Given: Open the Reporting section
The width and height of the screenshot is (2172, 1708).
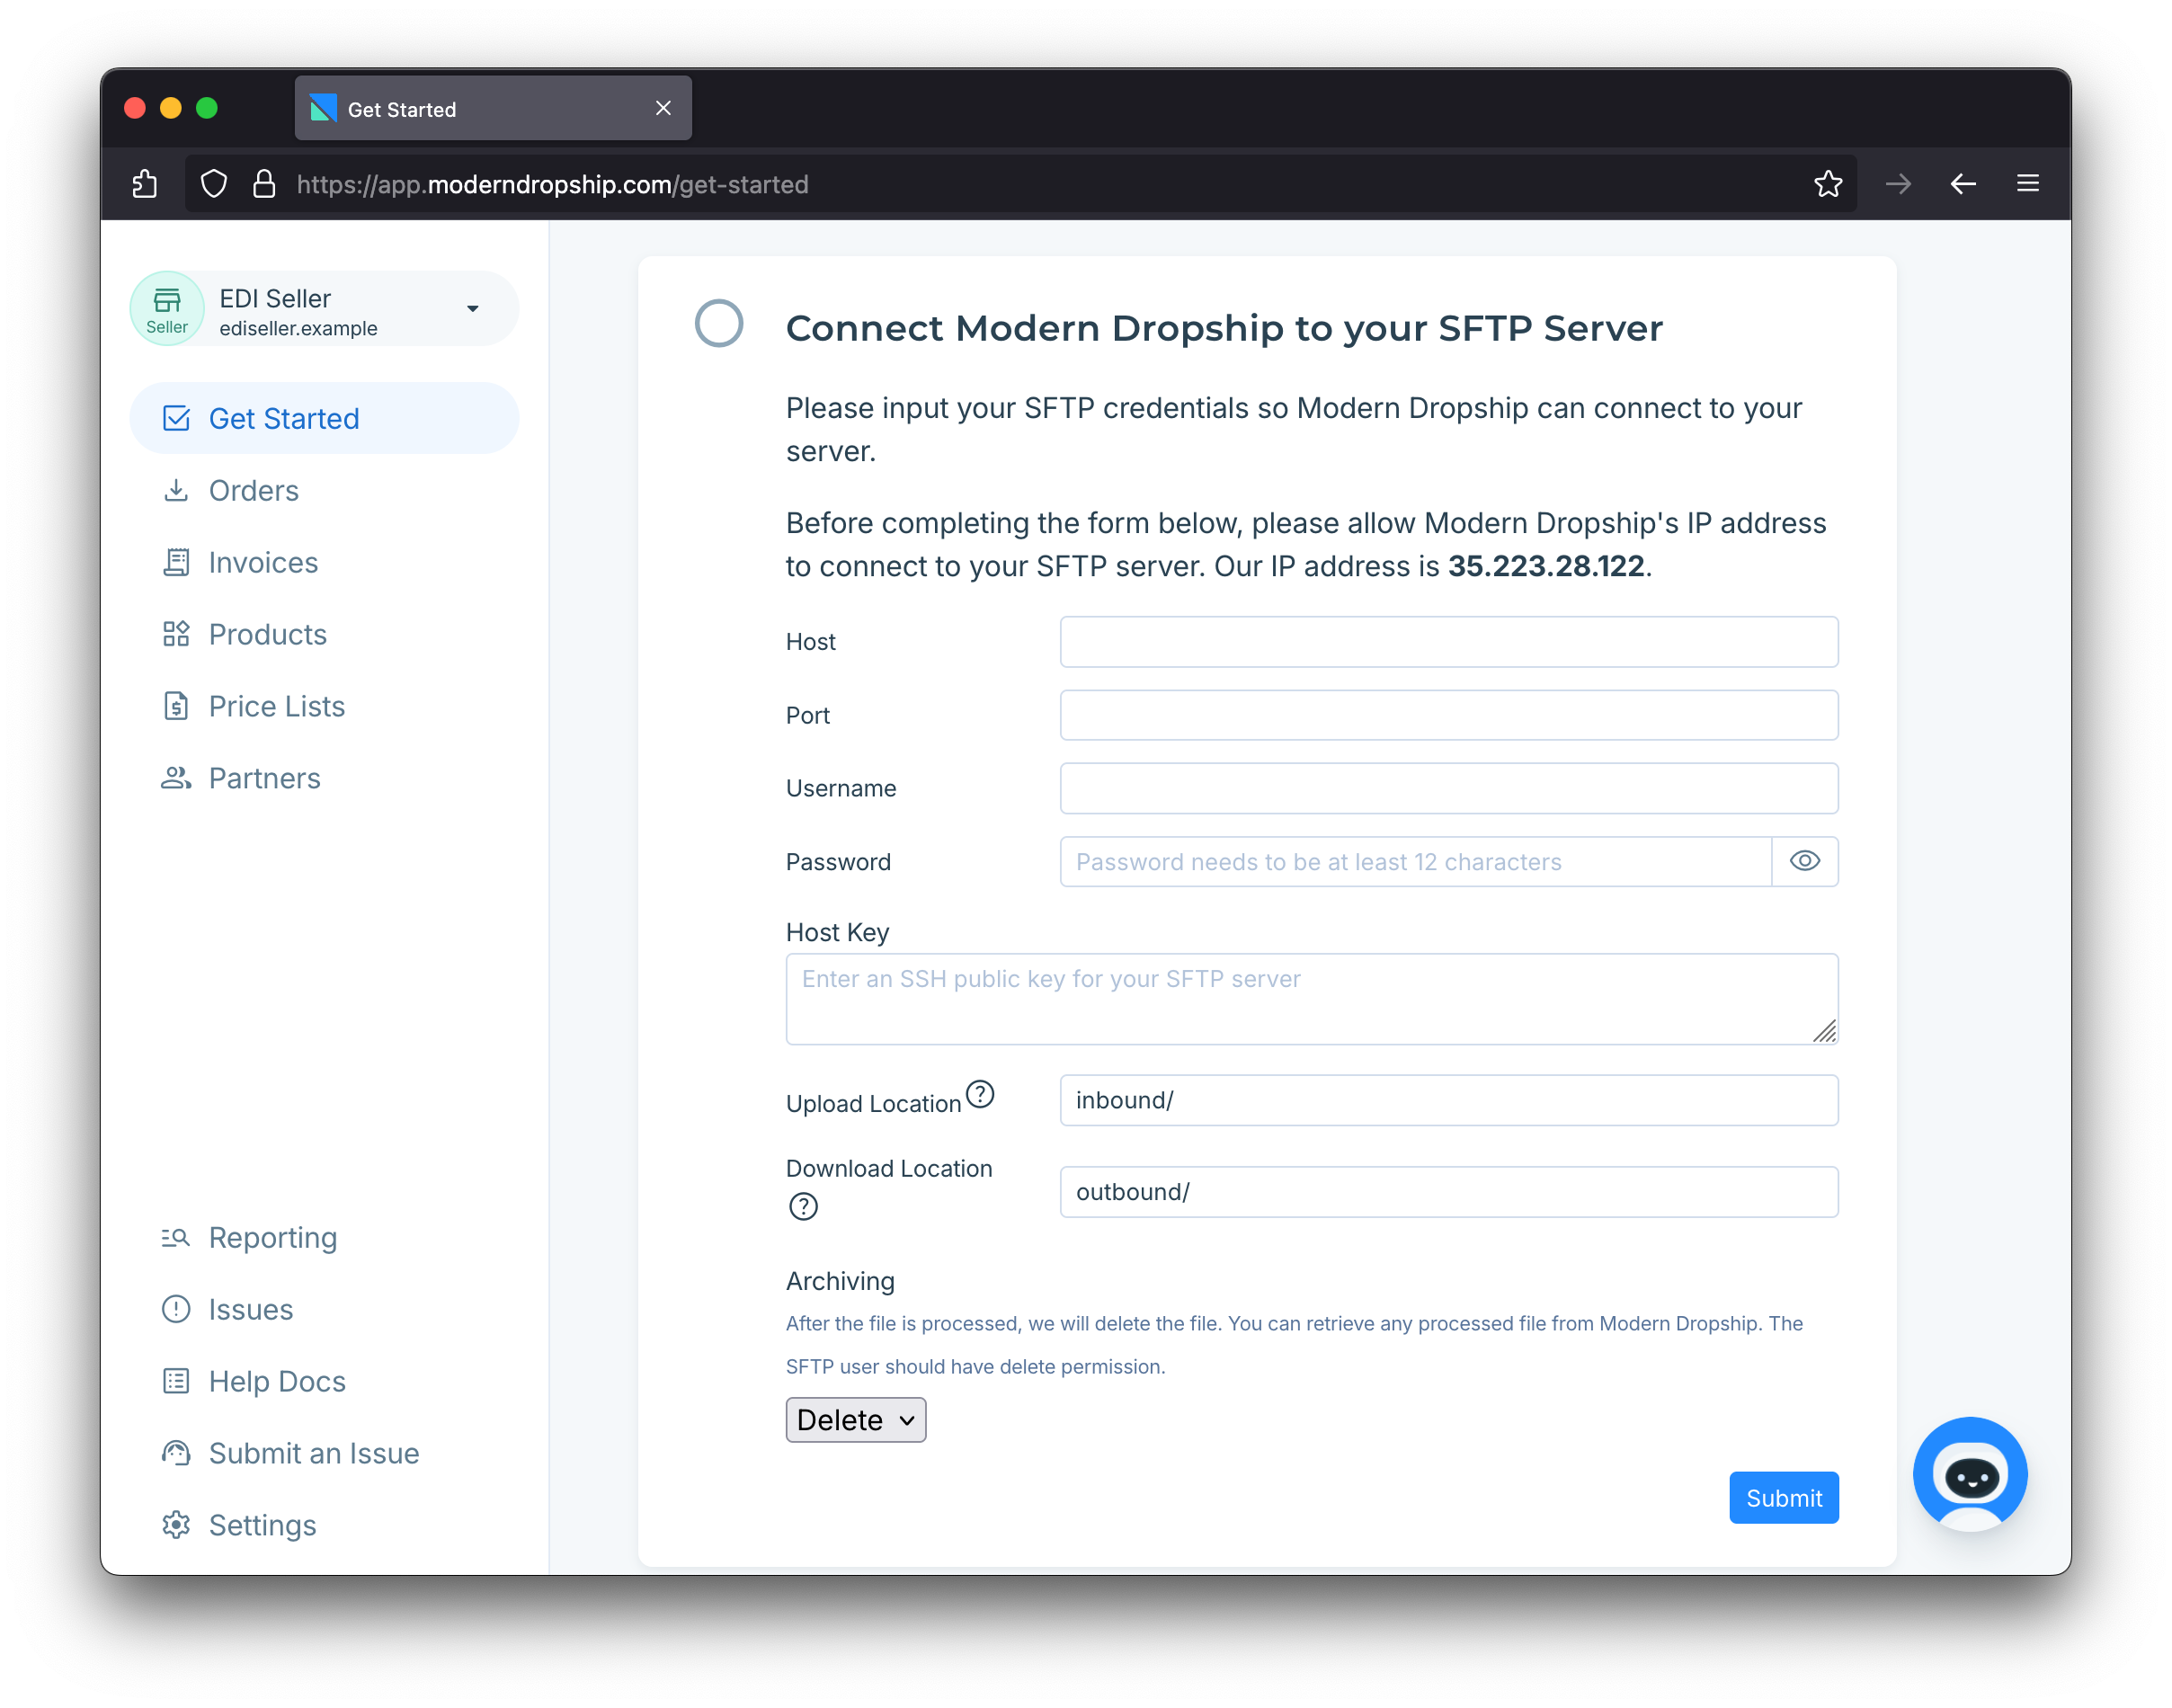Looking at the screenshot, I should click(x=273, y=1238).
